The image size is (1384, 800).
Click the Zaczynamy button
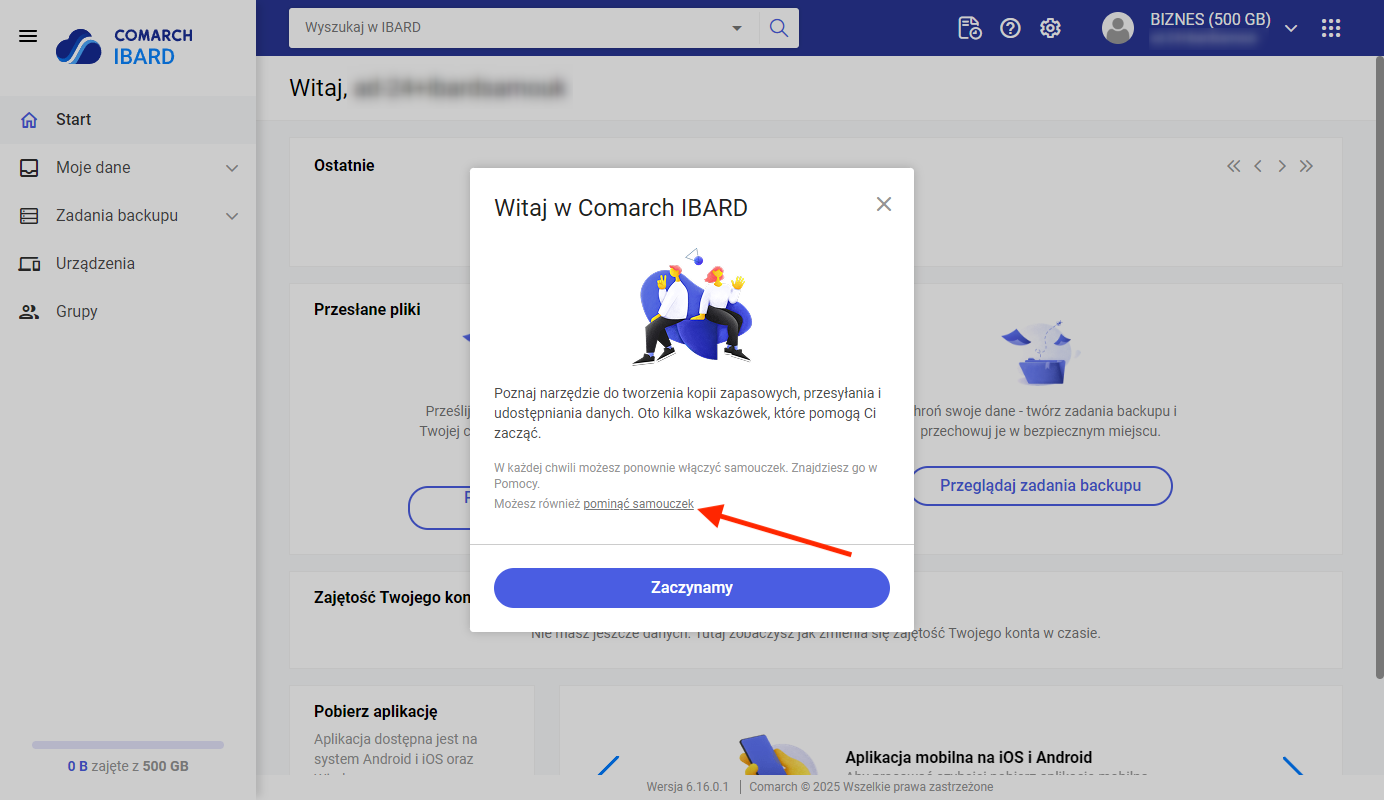point(692,588)
